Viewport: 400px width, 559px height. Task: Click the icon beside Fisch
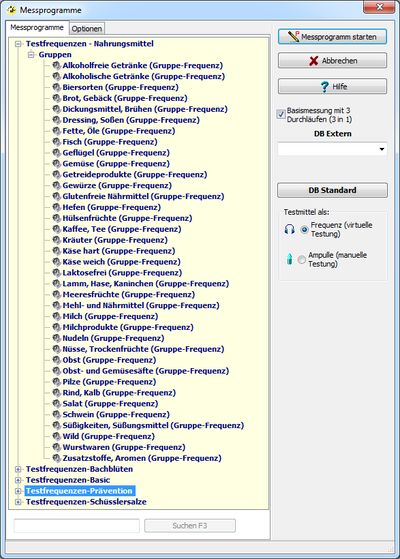tap(56, 142)
